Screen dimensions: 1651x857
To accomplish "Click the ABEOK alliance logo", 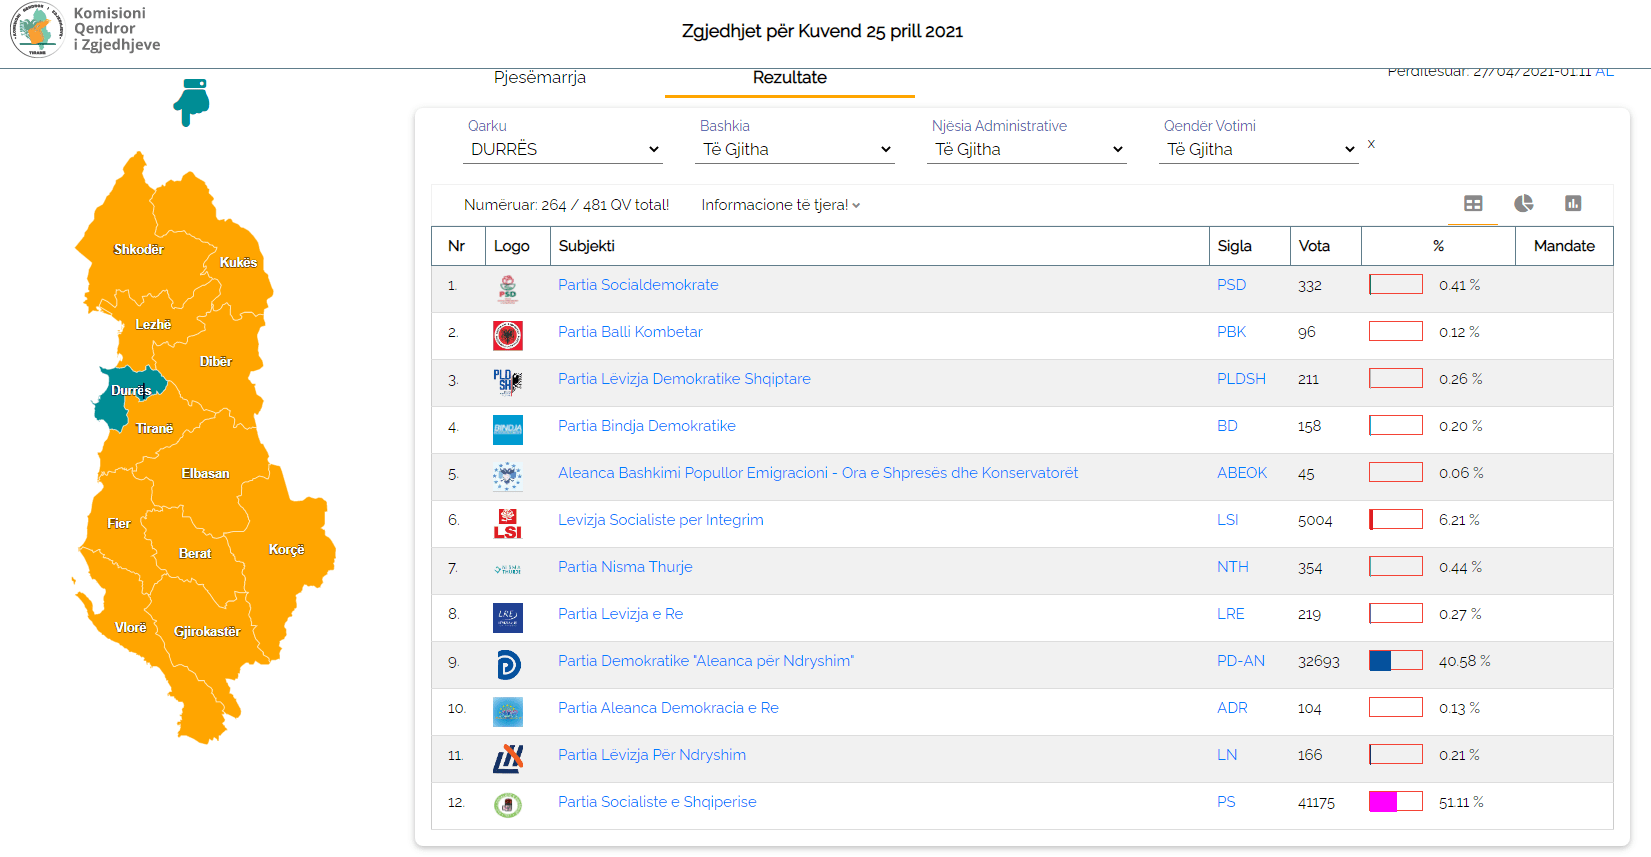I will (508, 477).
